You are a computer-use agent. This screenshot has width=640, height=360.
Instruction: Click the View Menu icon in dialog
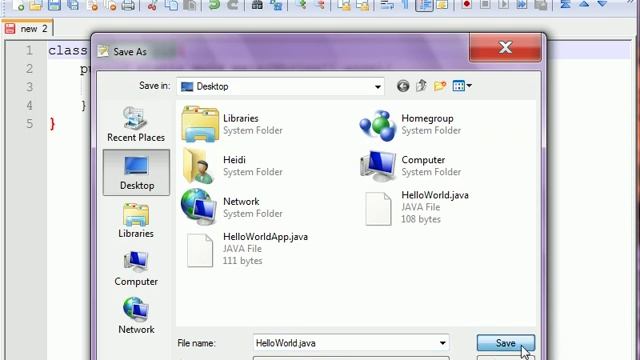[x=458, y=86]
